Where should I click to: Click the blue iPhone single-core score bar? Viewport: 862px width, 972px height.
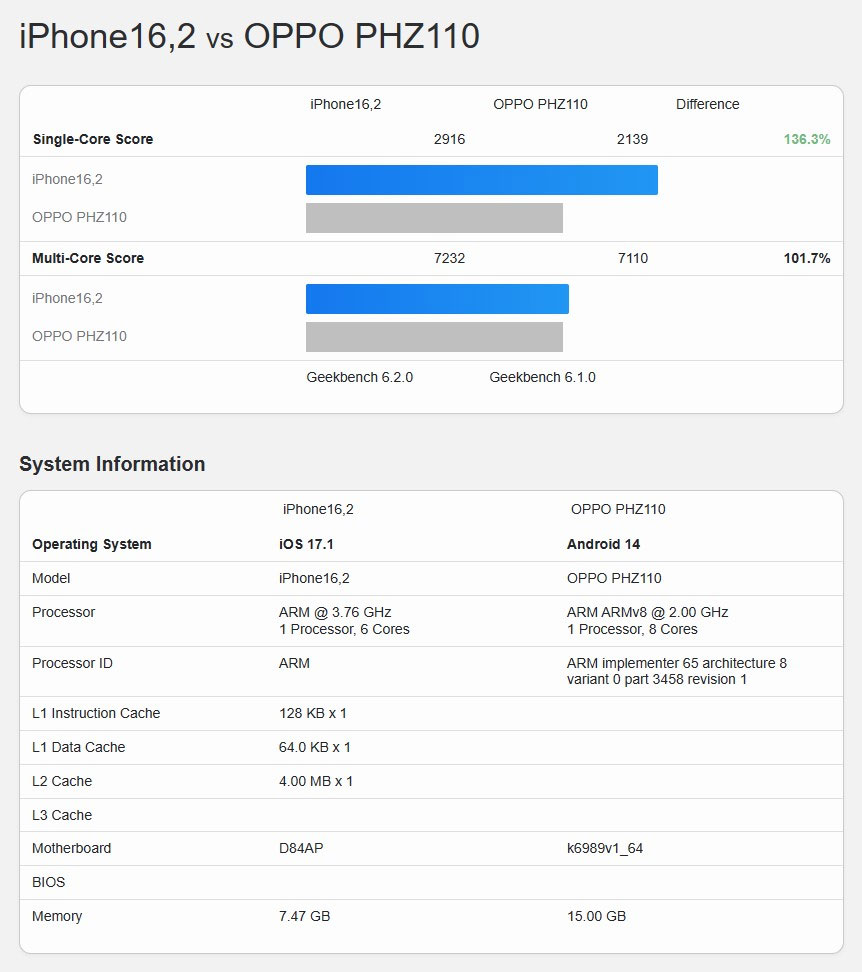pos(481,180)
